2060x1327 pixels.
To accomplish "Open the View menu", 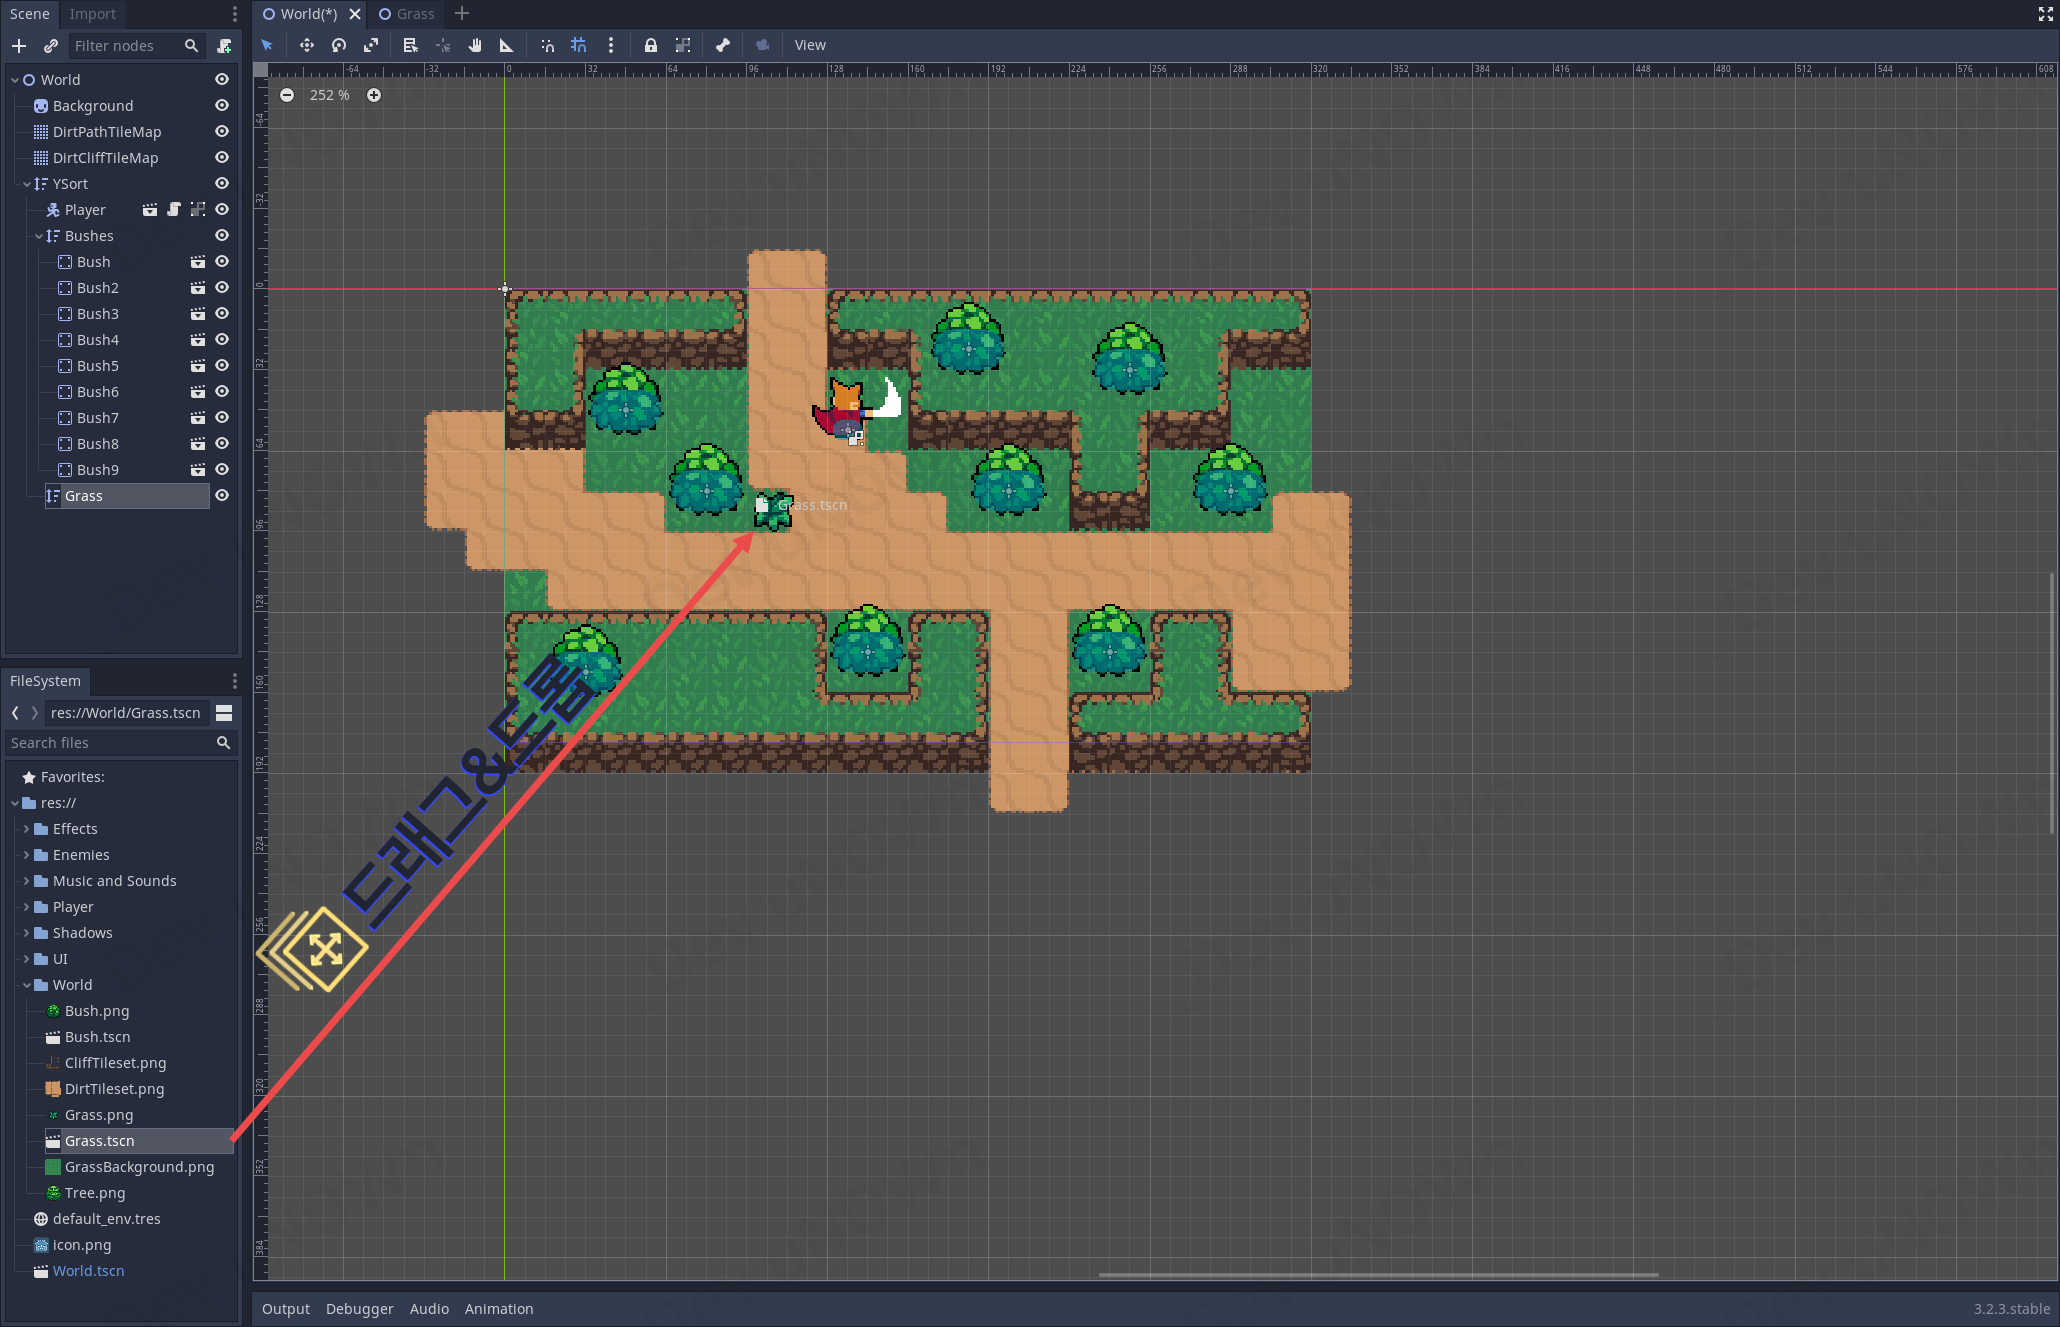I will 810,45.
